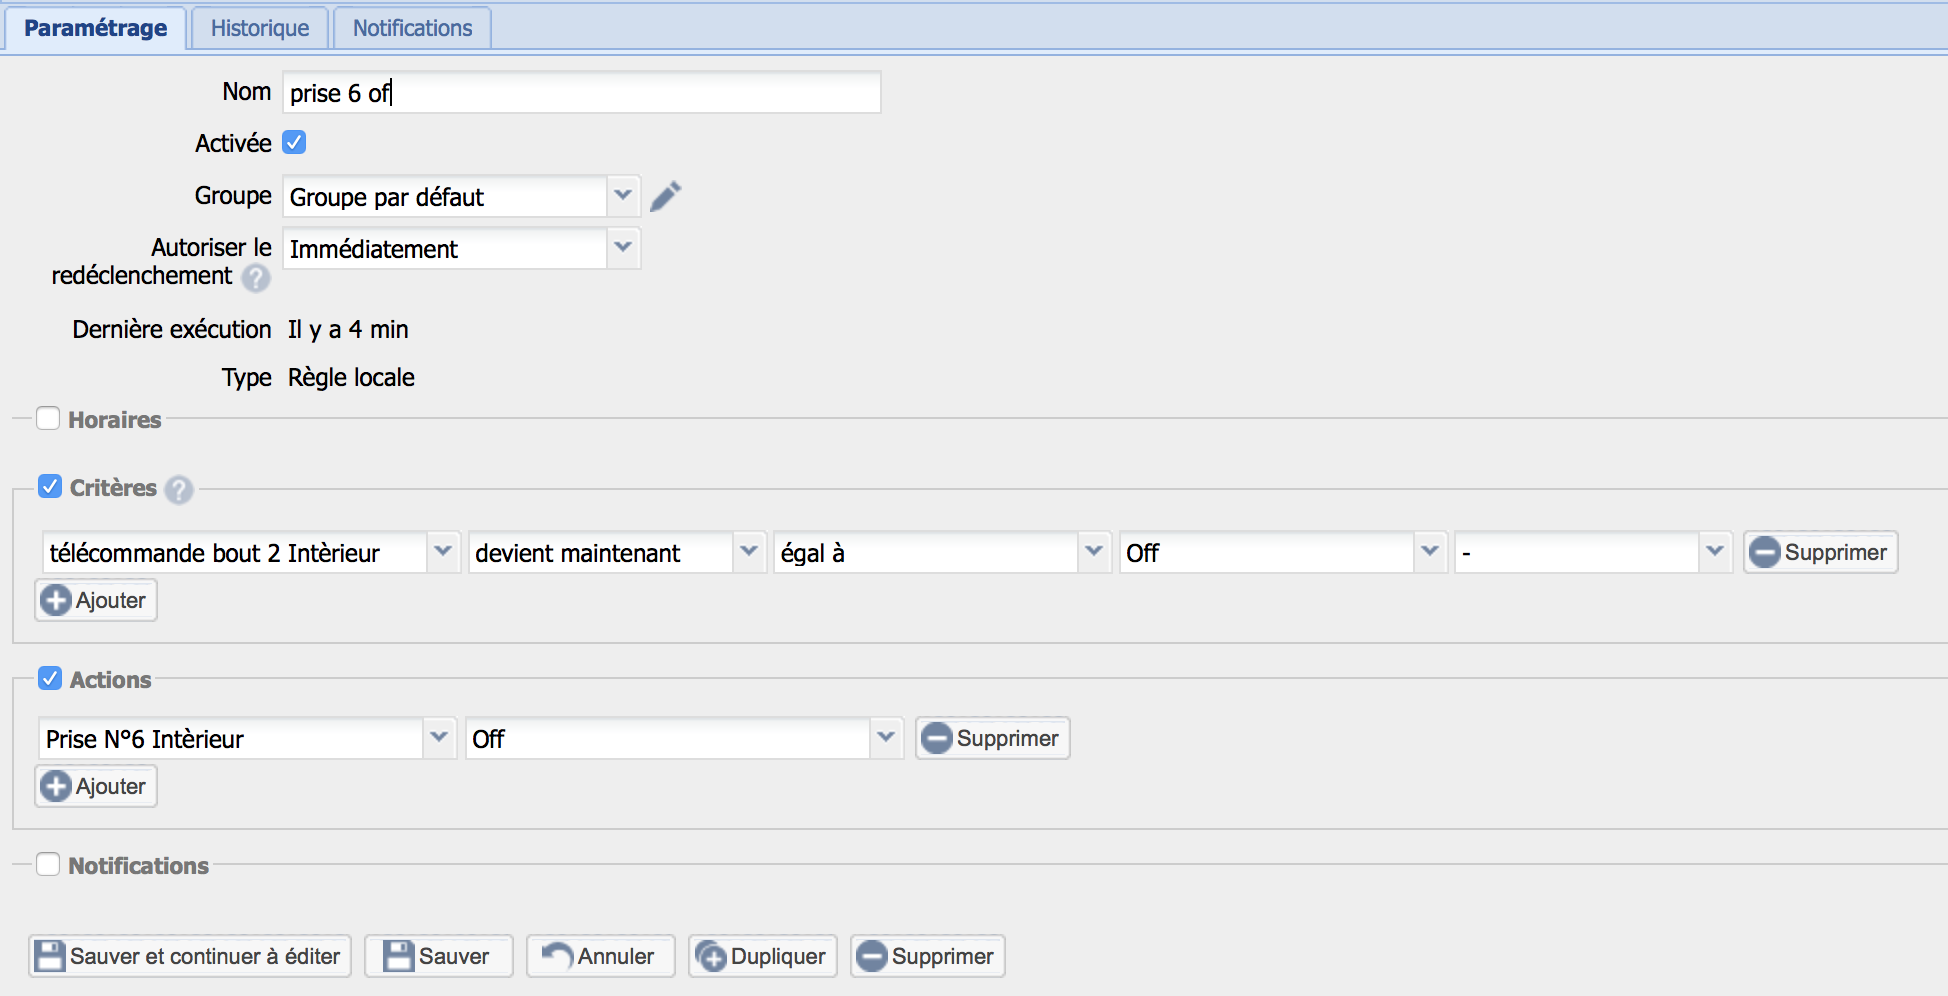Open the Notifications tab at top
The image size is (1948, 996).
click(412, 28)
